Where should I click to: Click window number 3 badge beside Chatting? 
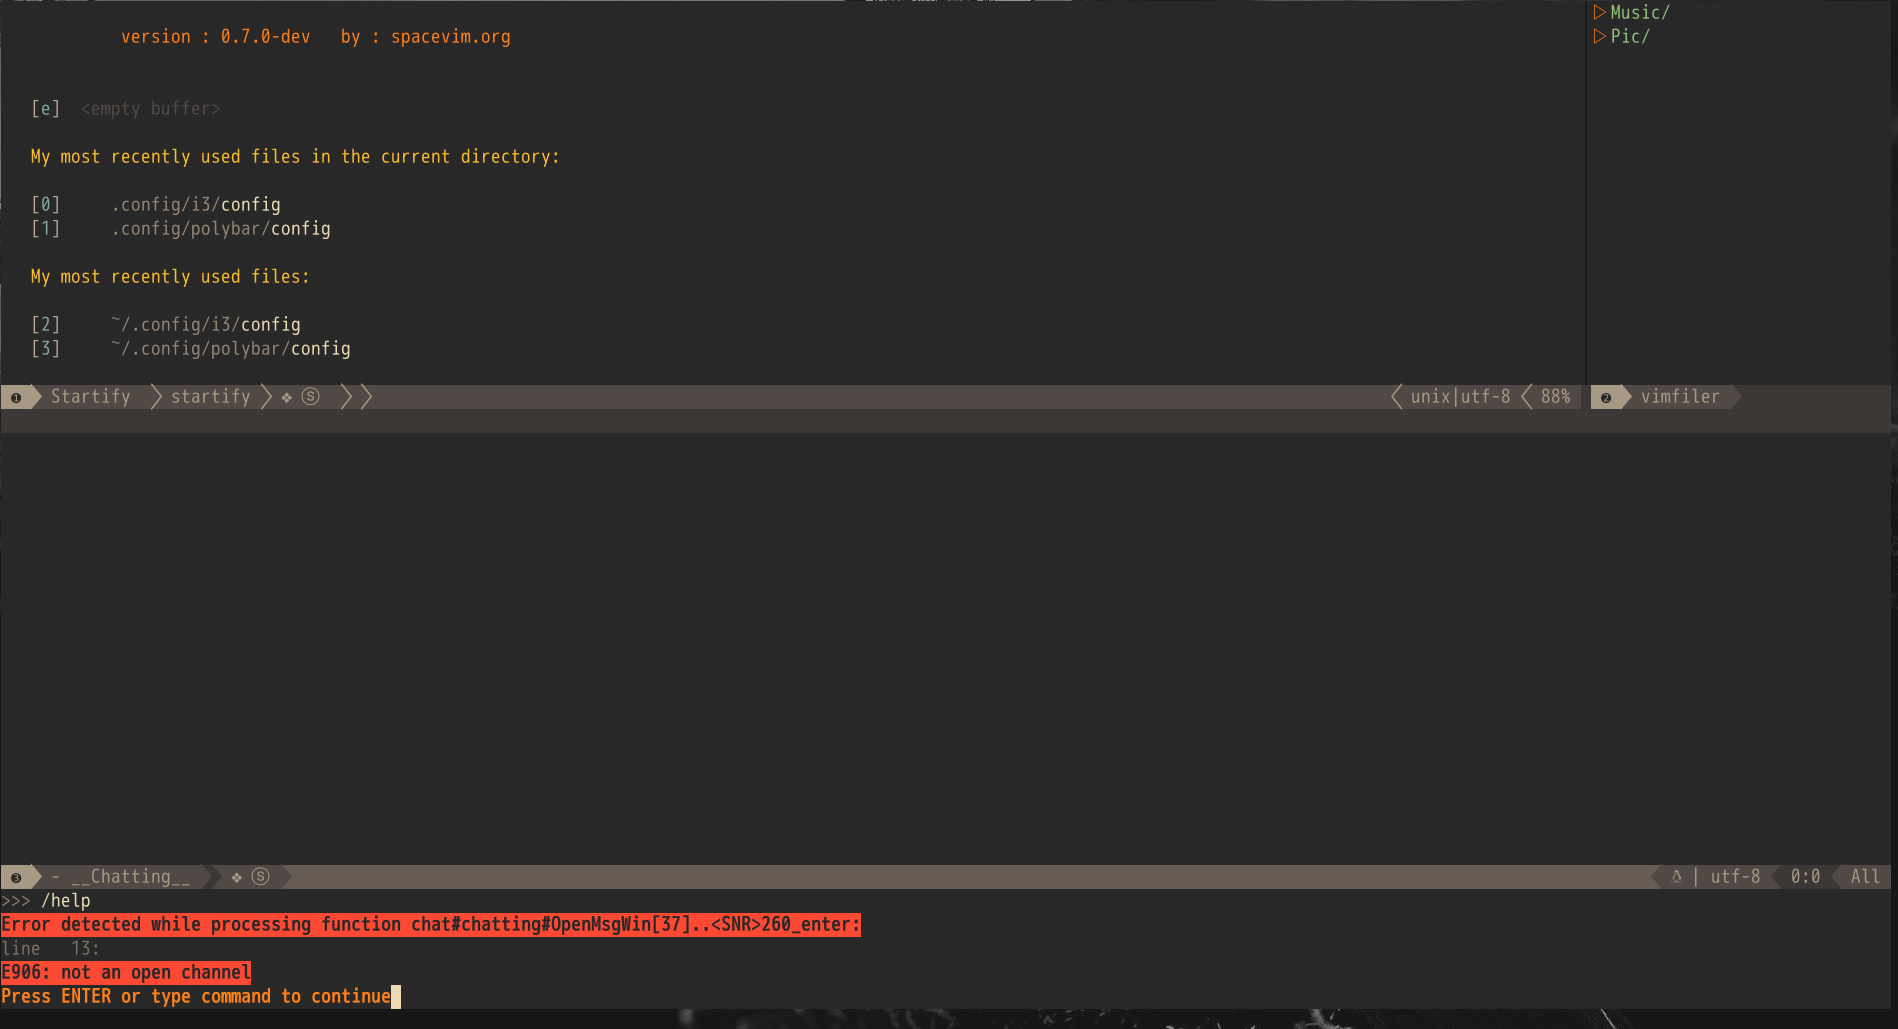click(16, 877)
